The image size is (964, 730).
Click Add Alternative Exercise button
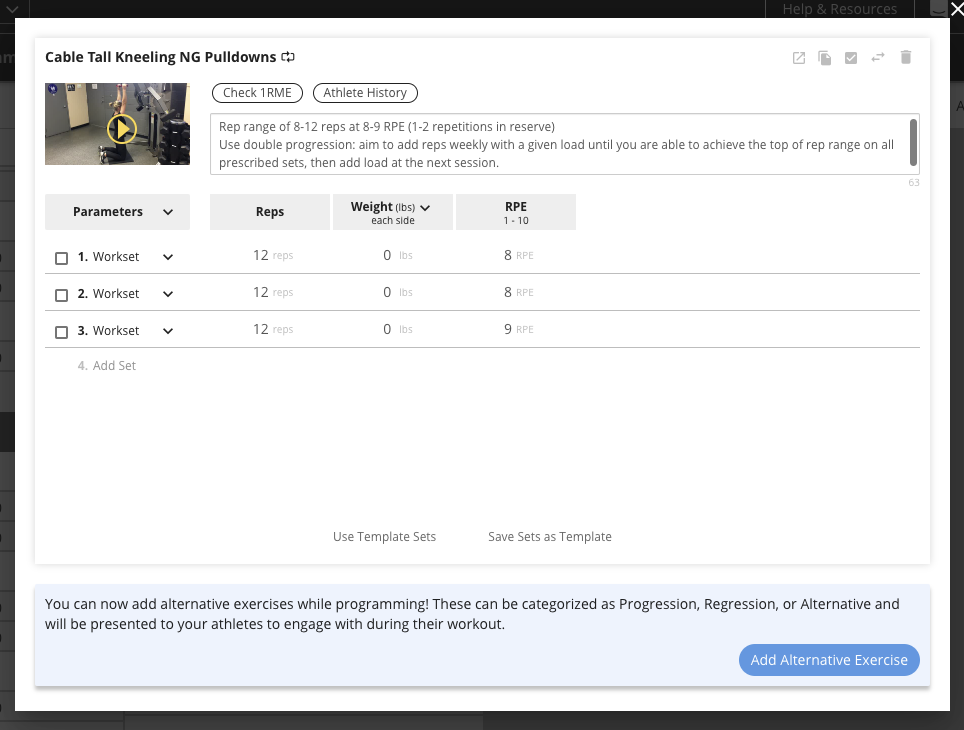[829, 660]
